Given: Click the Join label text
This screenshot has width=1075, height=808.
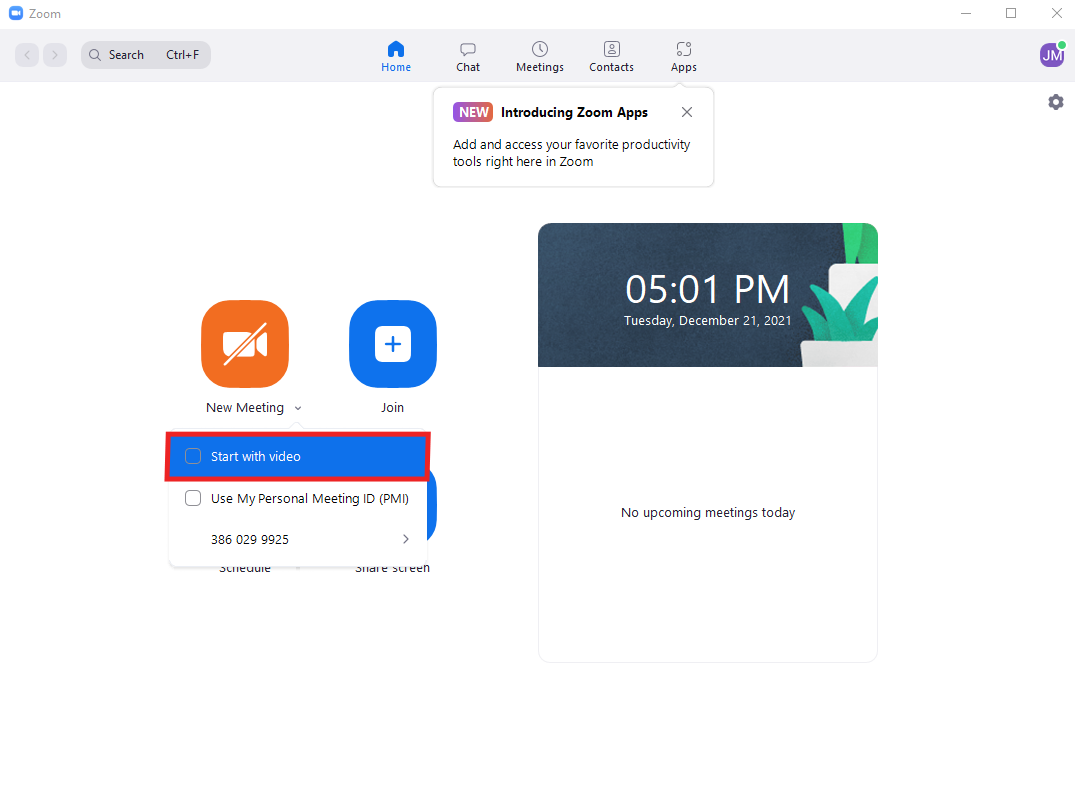Looking at the screenshot, I should click(392, 408).
